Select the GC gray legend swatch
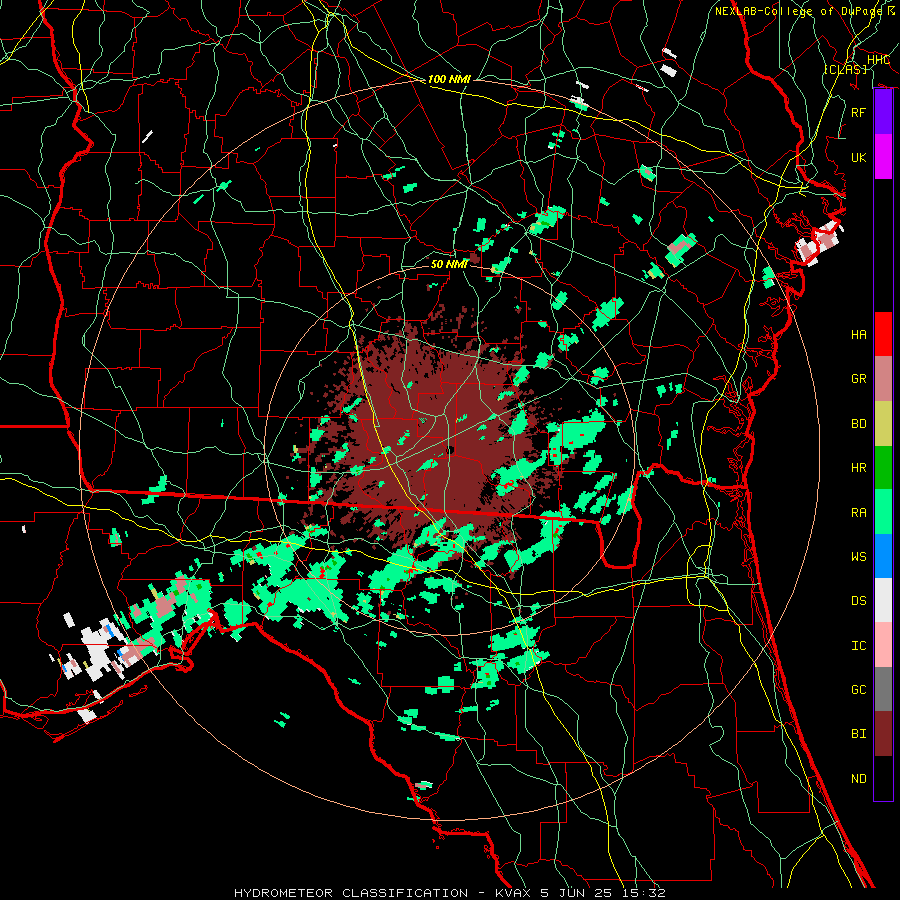The width and height of the screenshot is (900, 900). [883, 689]
